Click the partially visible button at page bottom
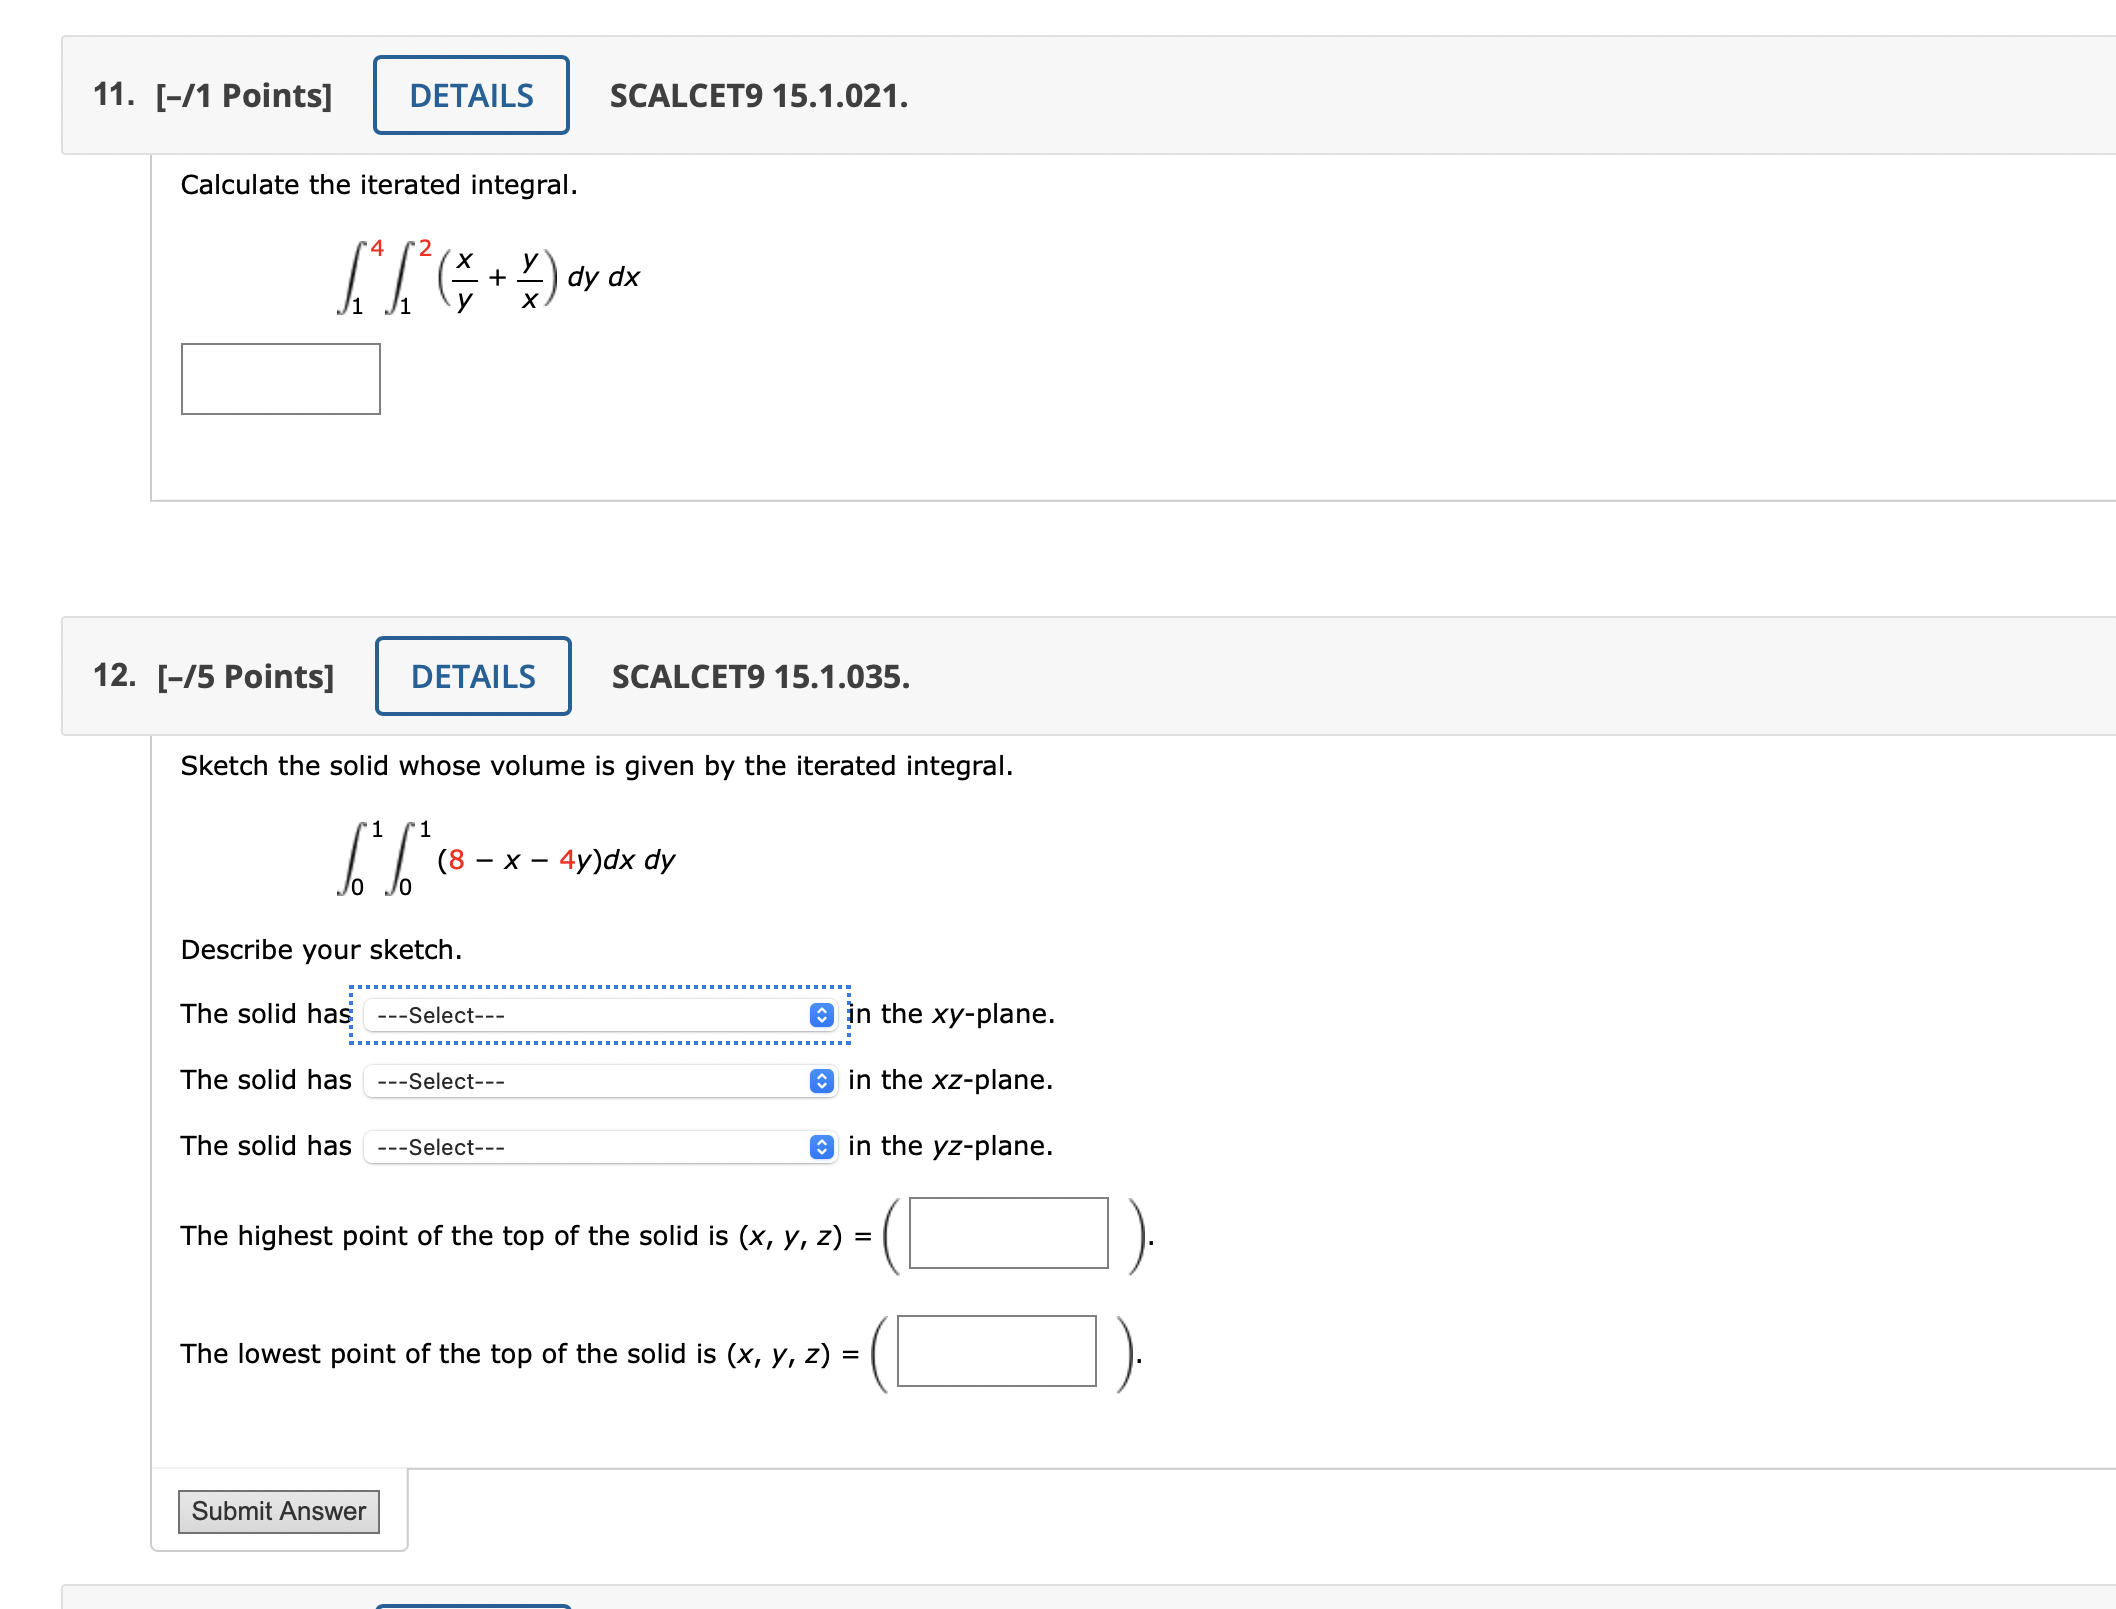This screenshot has height=1609, width=2116. tap(472, 1604)
